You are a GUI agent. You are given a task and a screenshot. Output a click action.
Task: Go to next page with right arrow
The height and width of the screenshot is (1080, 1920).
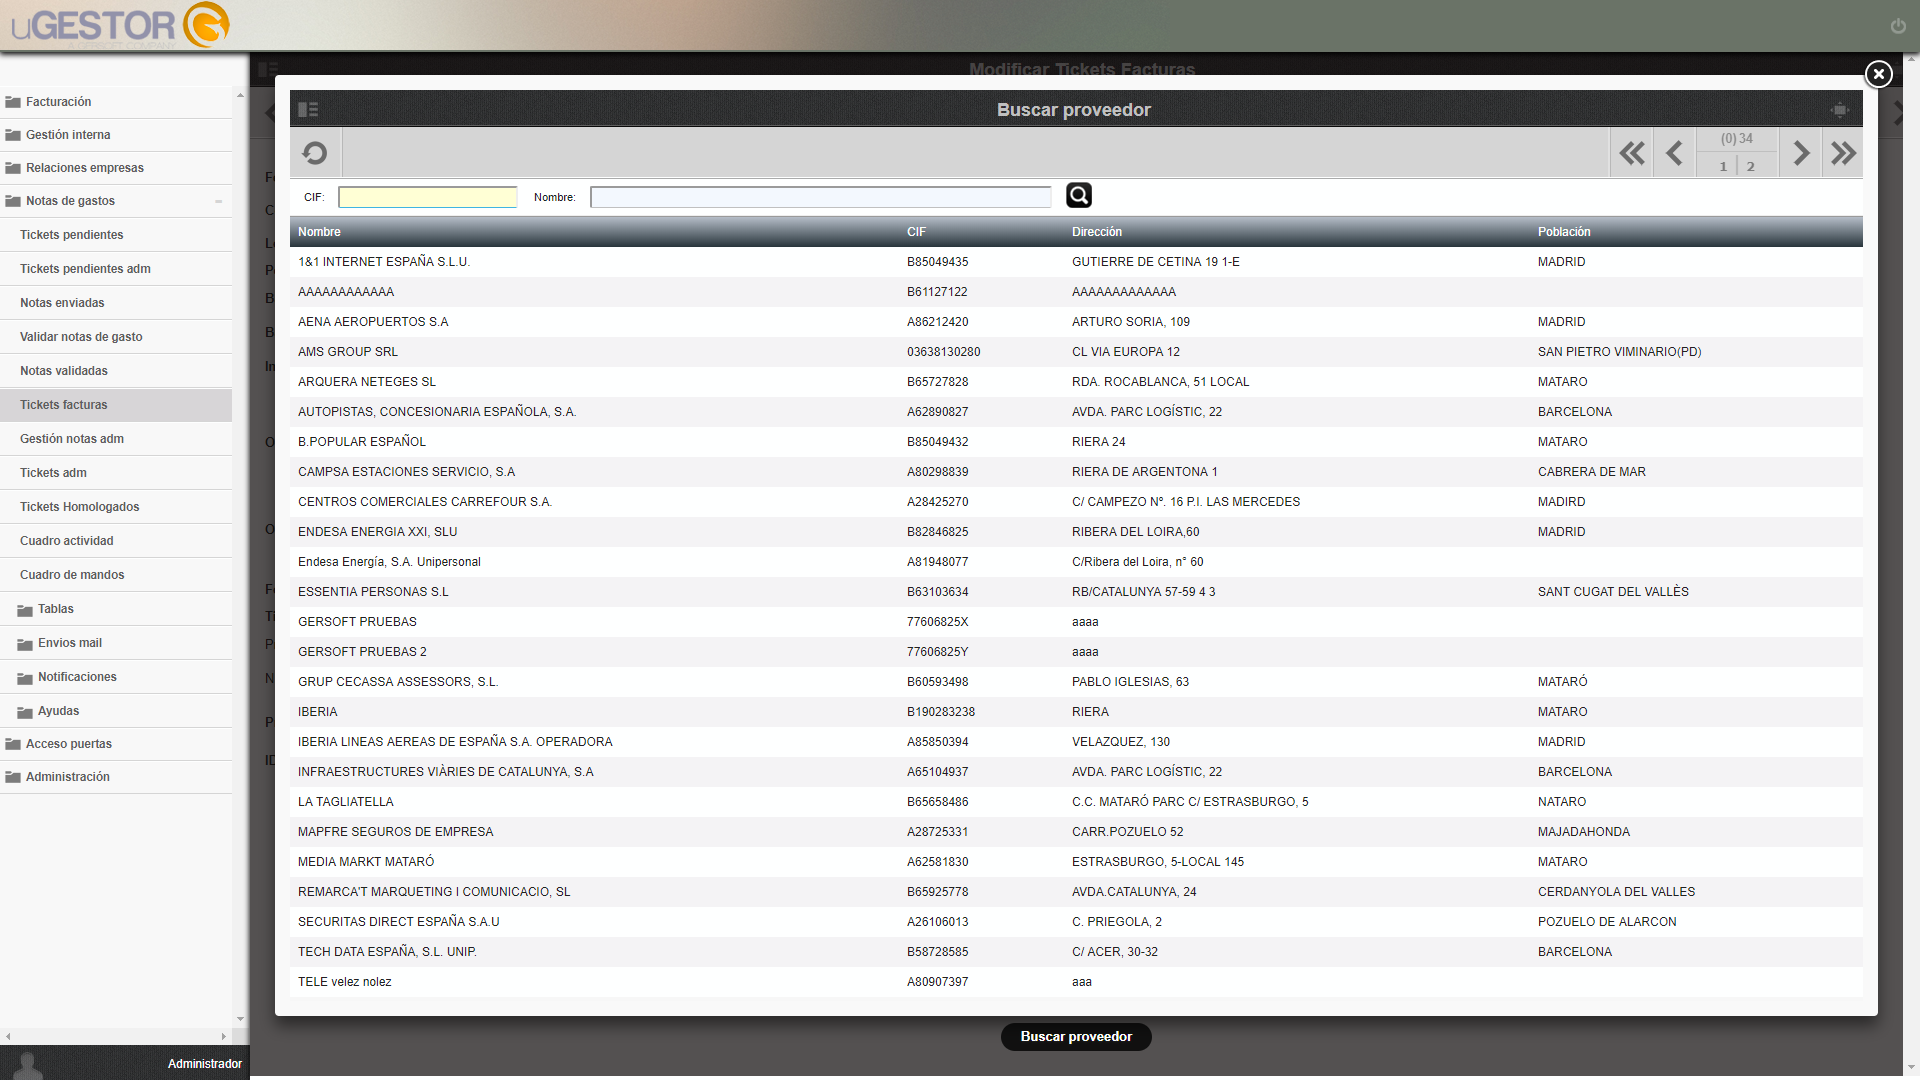[1801, 153]
